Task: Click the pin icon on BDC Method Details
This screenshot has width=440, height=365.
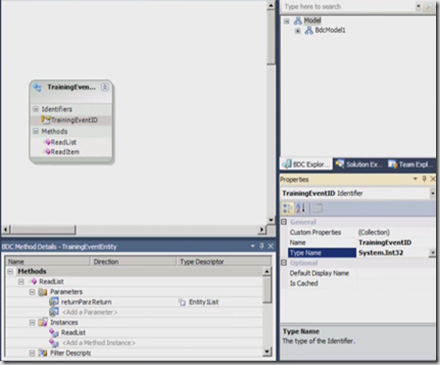Action: click(x=262, y=246)
